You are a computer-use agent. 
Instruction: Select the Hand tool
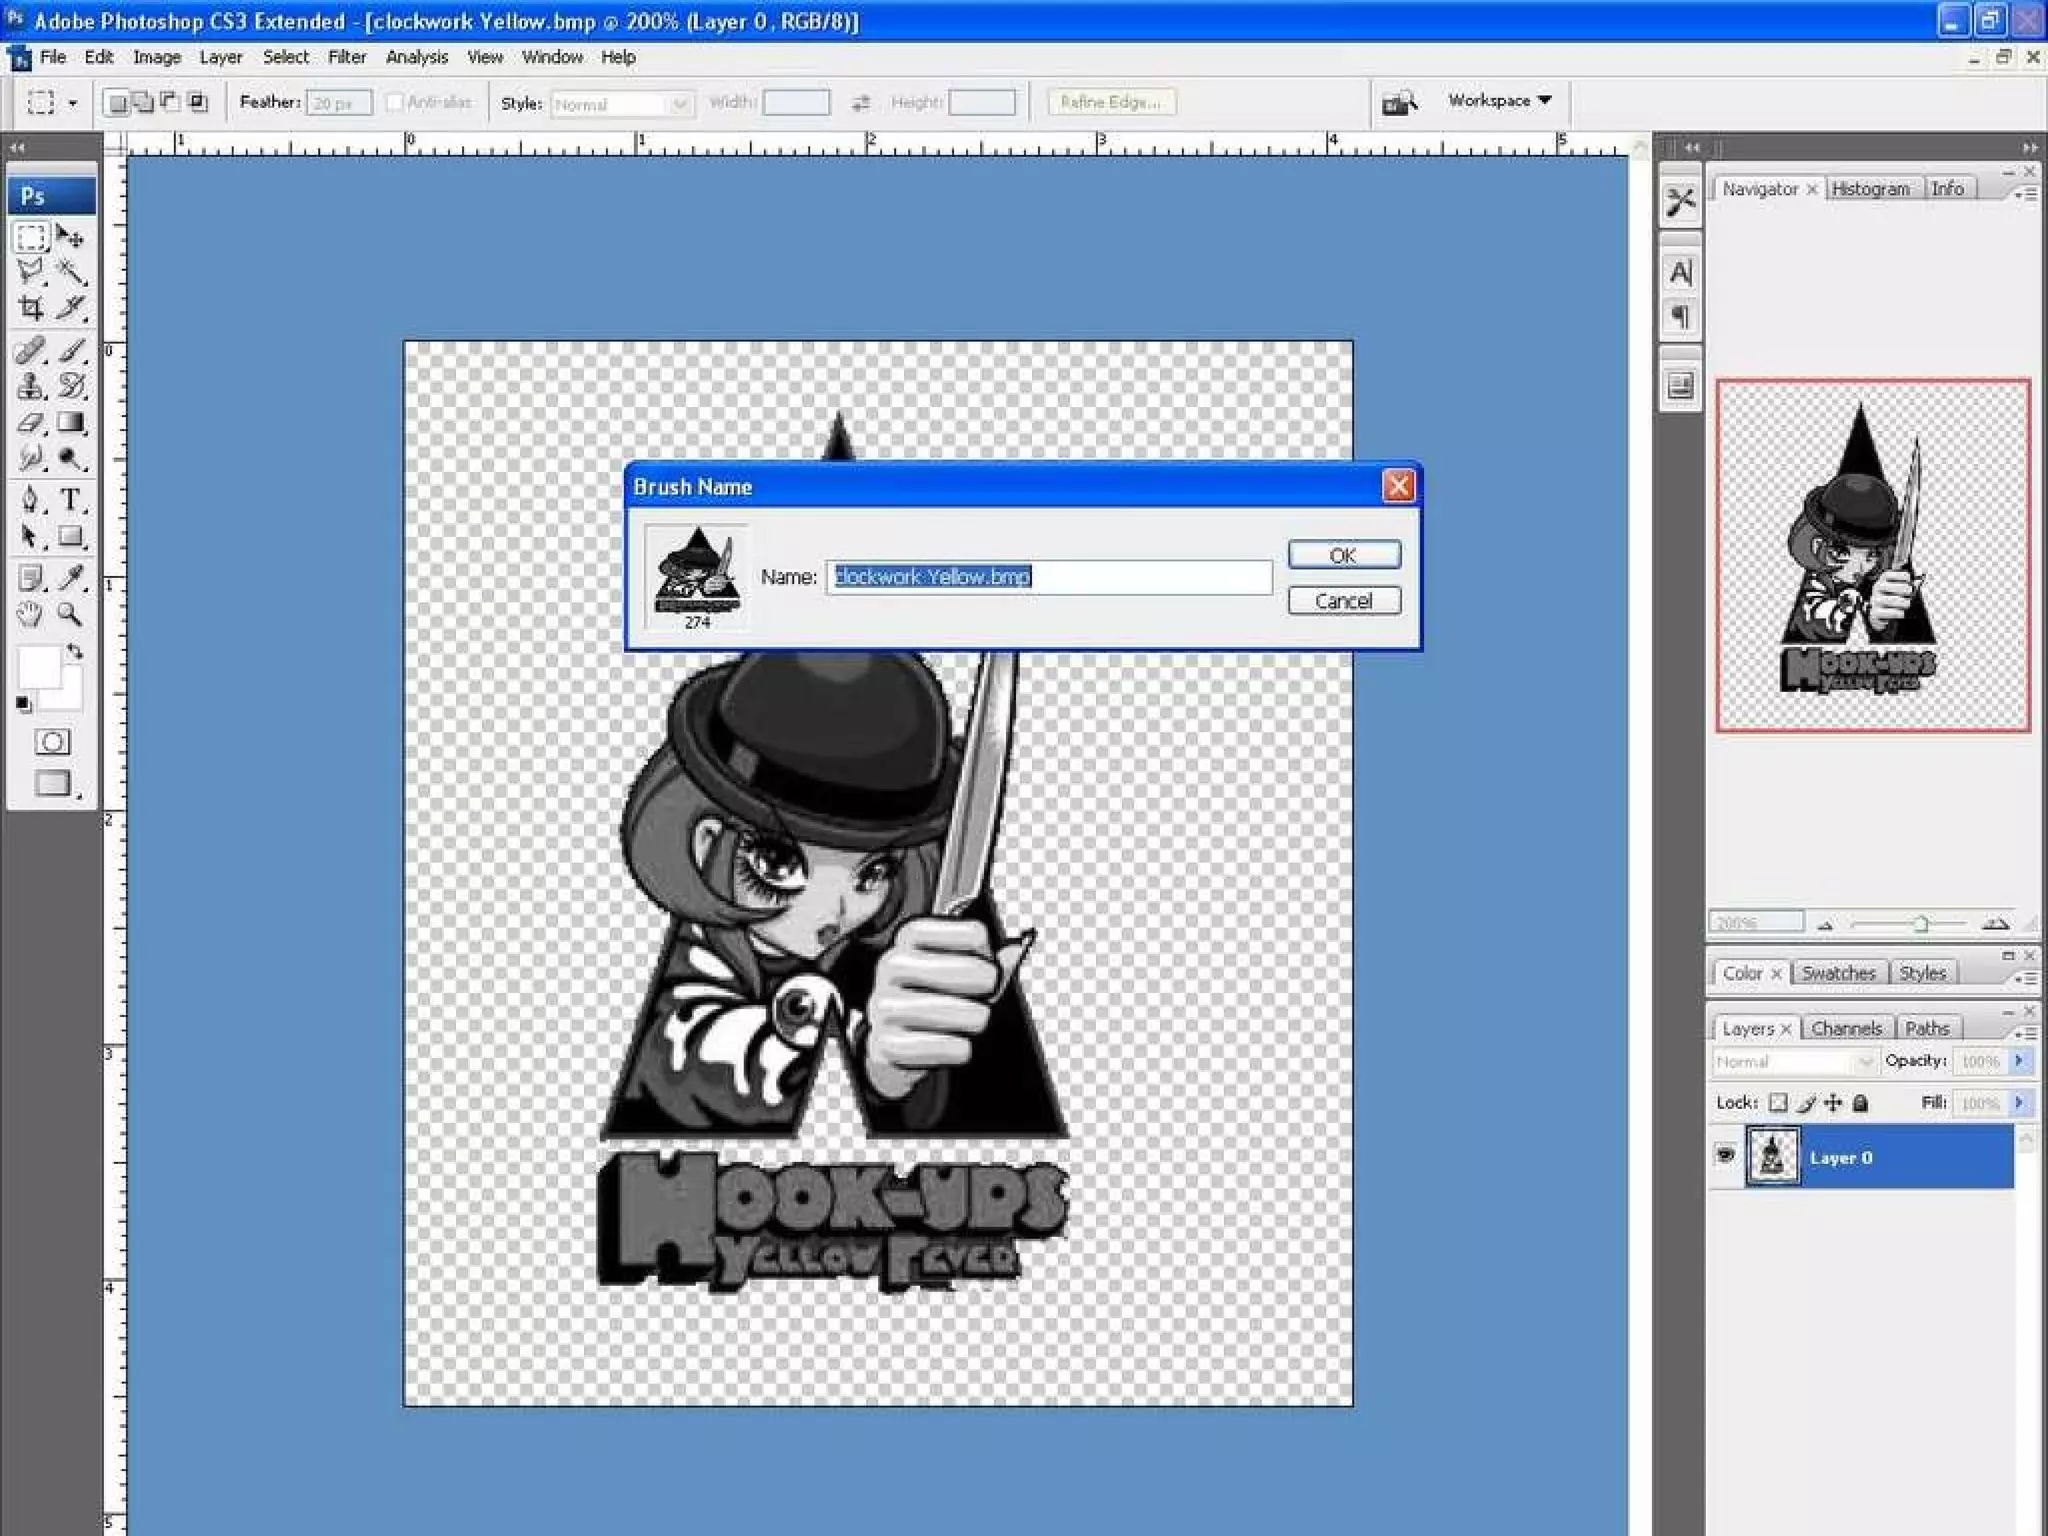point(31,614)
